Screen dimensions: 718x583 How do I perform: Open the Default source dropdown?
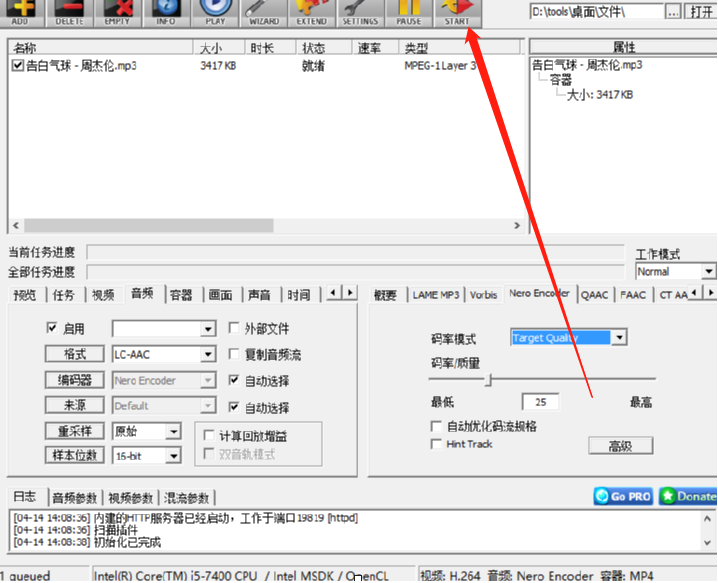tap(208, 406)
